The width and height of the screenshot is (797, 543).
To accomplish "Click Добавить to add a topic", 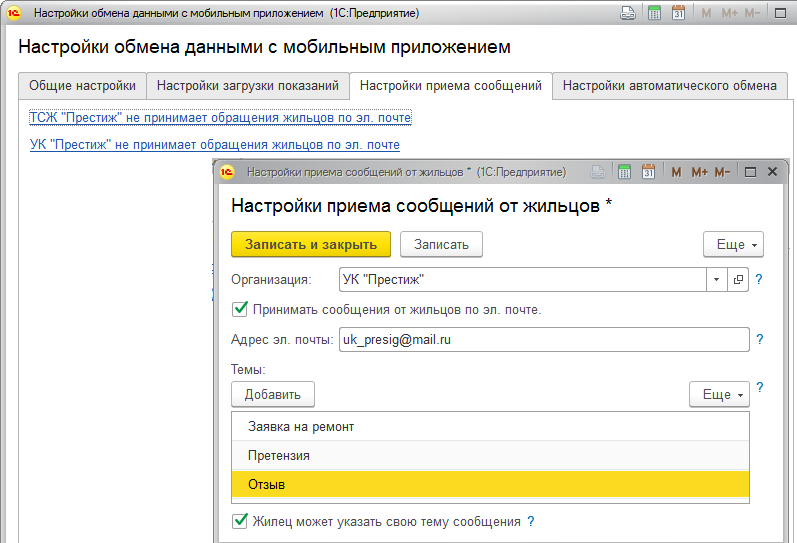I will click(273, 395).
